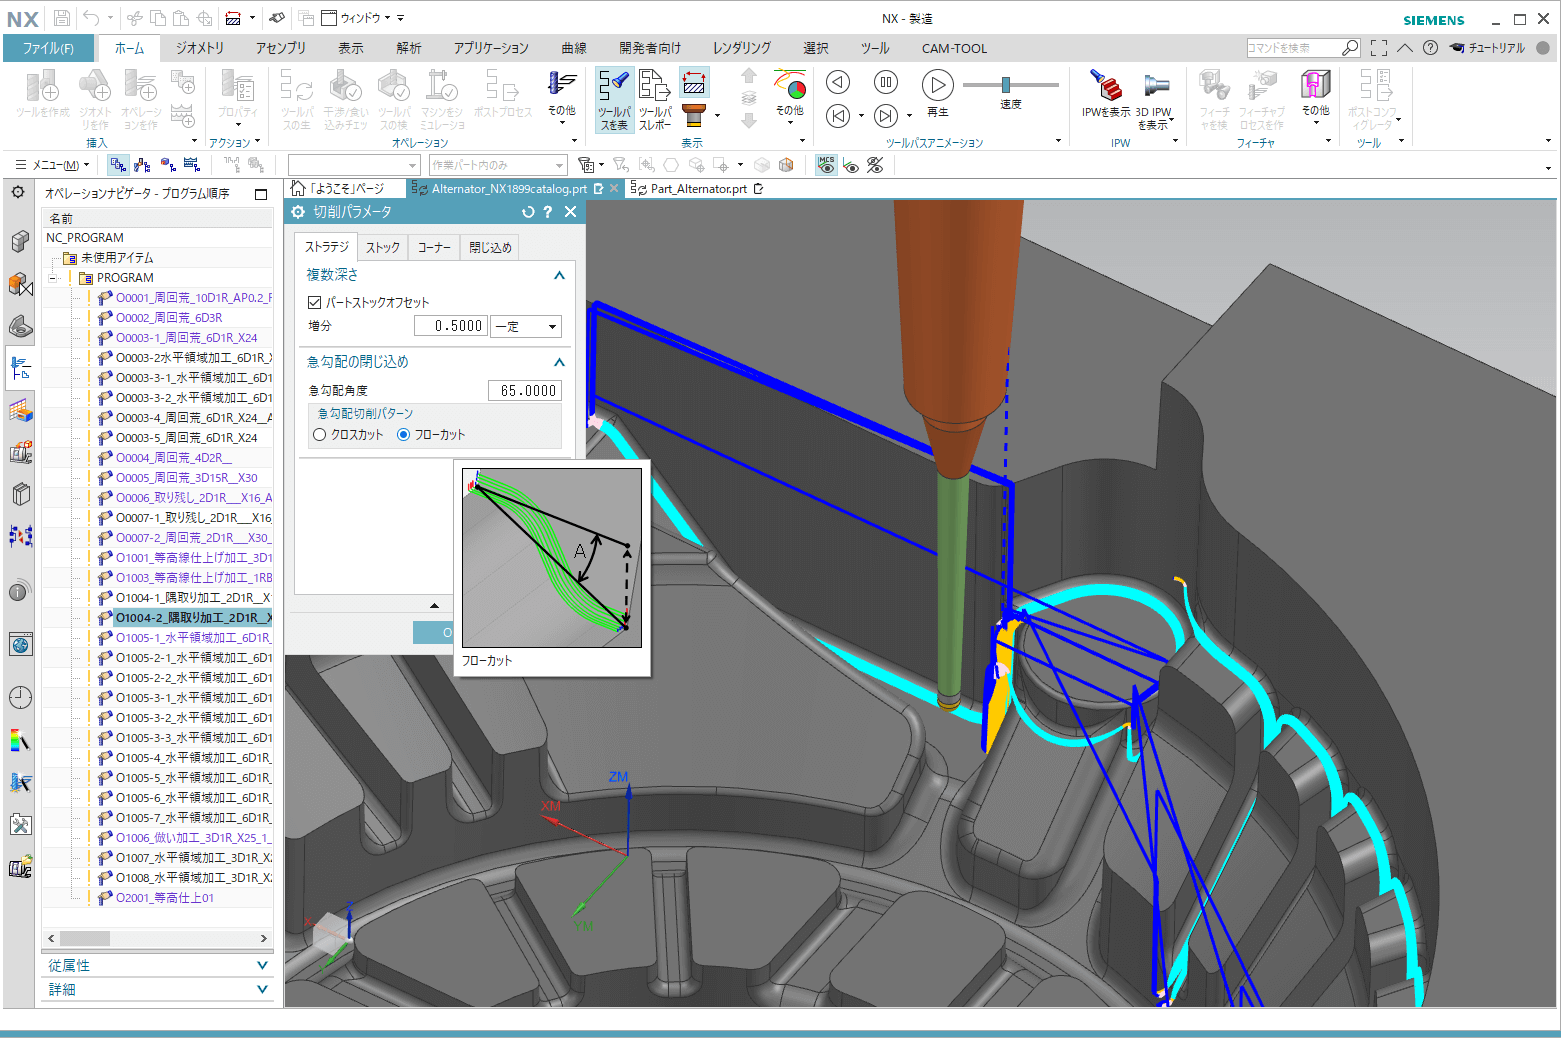
Task: Open the History clock sidebar icon
Action: pos(20,697)
